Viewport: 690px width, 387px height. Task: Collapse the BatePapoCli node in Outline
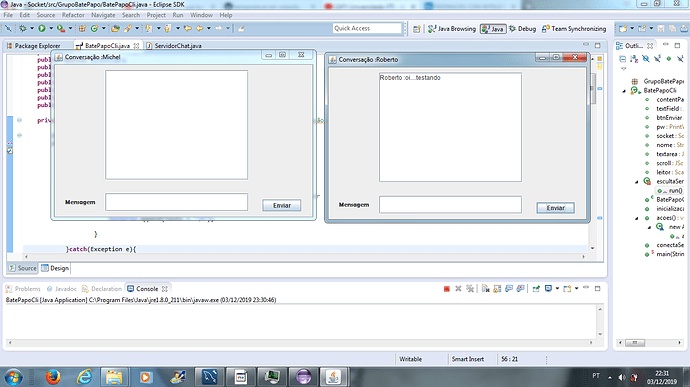click(624, 91)
